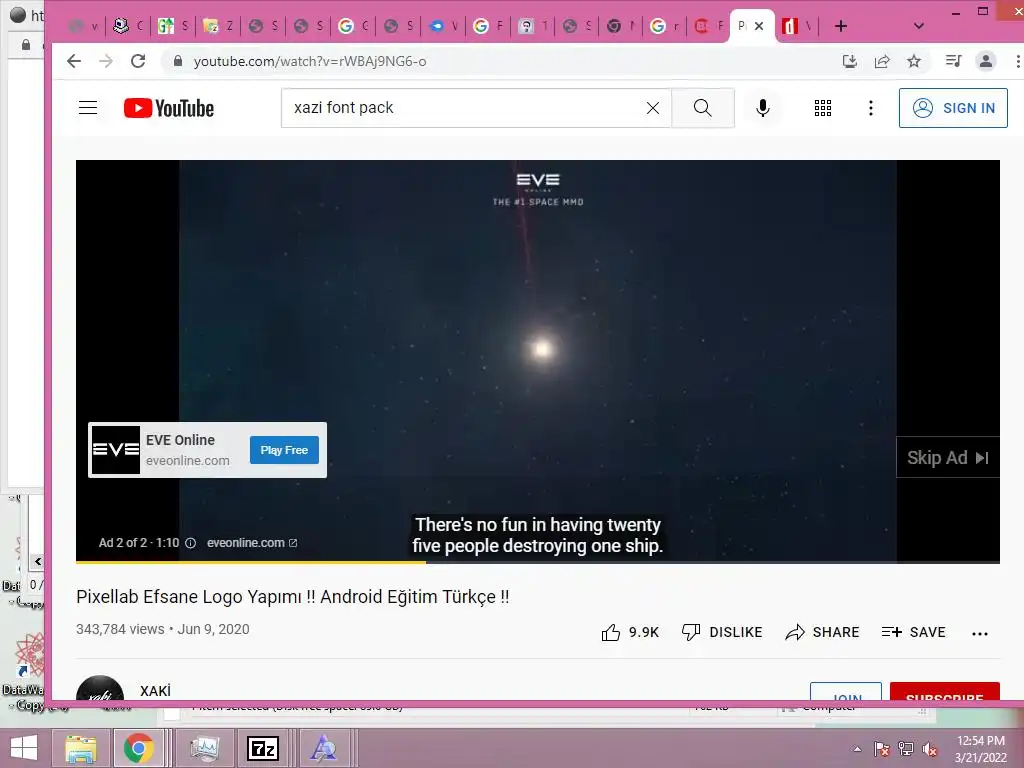This screenshot has width=1024, height=768.
Task: Show hidden tray icons arrow
Action: pyautogui.click(x=857, y=749)
